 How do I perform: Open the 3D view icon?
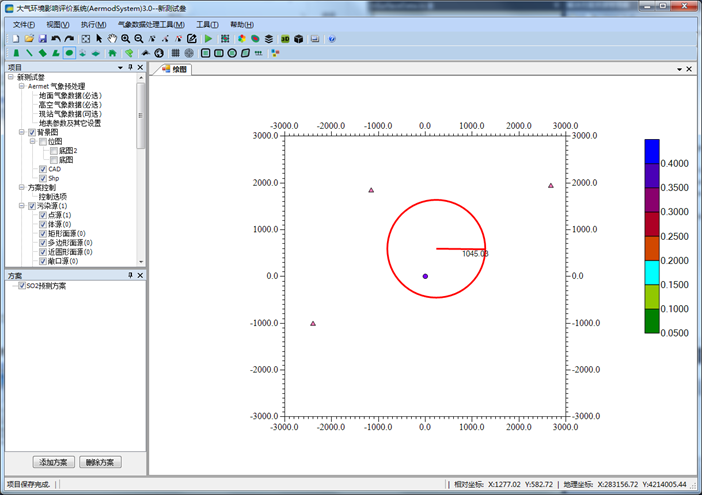pos(285,39)
